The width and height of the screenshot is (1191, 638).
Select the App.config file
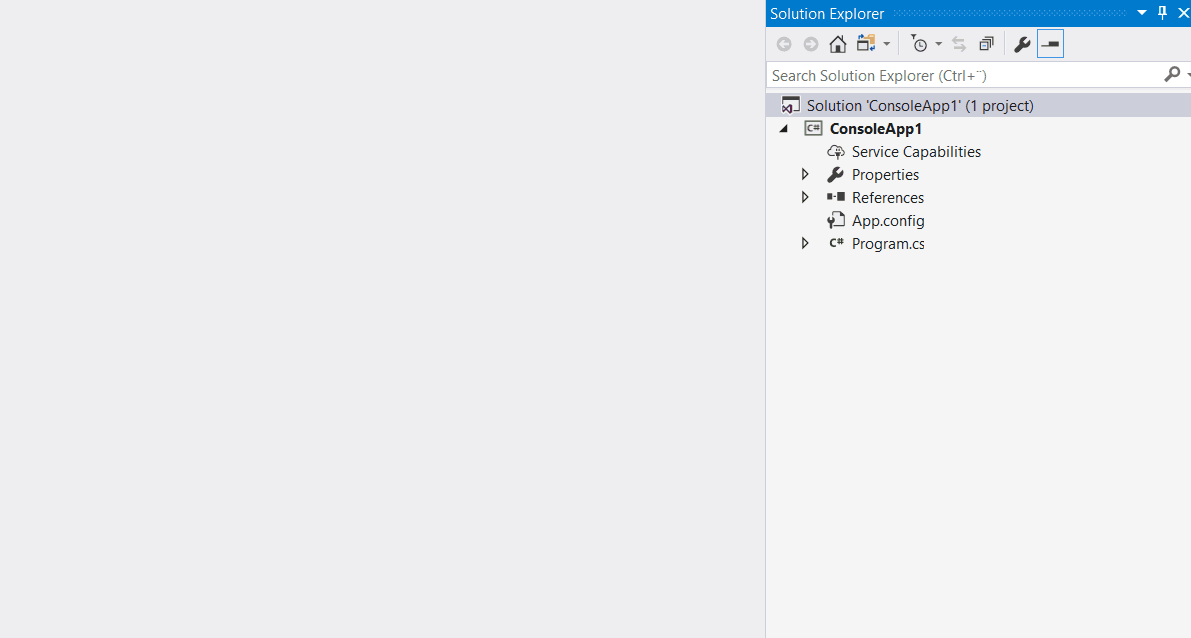point(888,220)
